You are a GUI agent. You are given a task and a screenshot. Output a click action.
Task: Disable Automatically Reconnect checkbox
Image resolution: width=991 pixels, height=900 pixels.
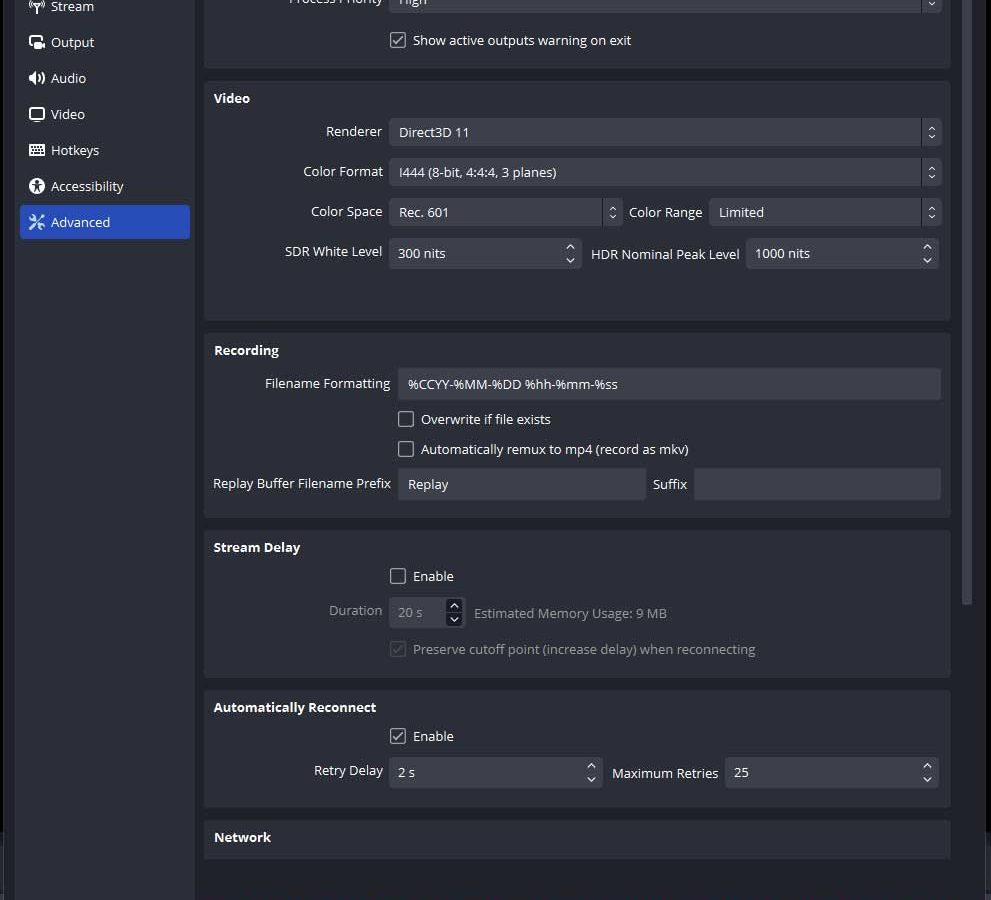coord(398,736)
